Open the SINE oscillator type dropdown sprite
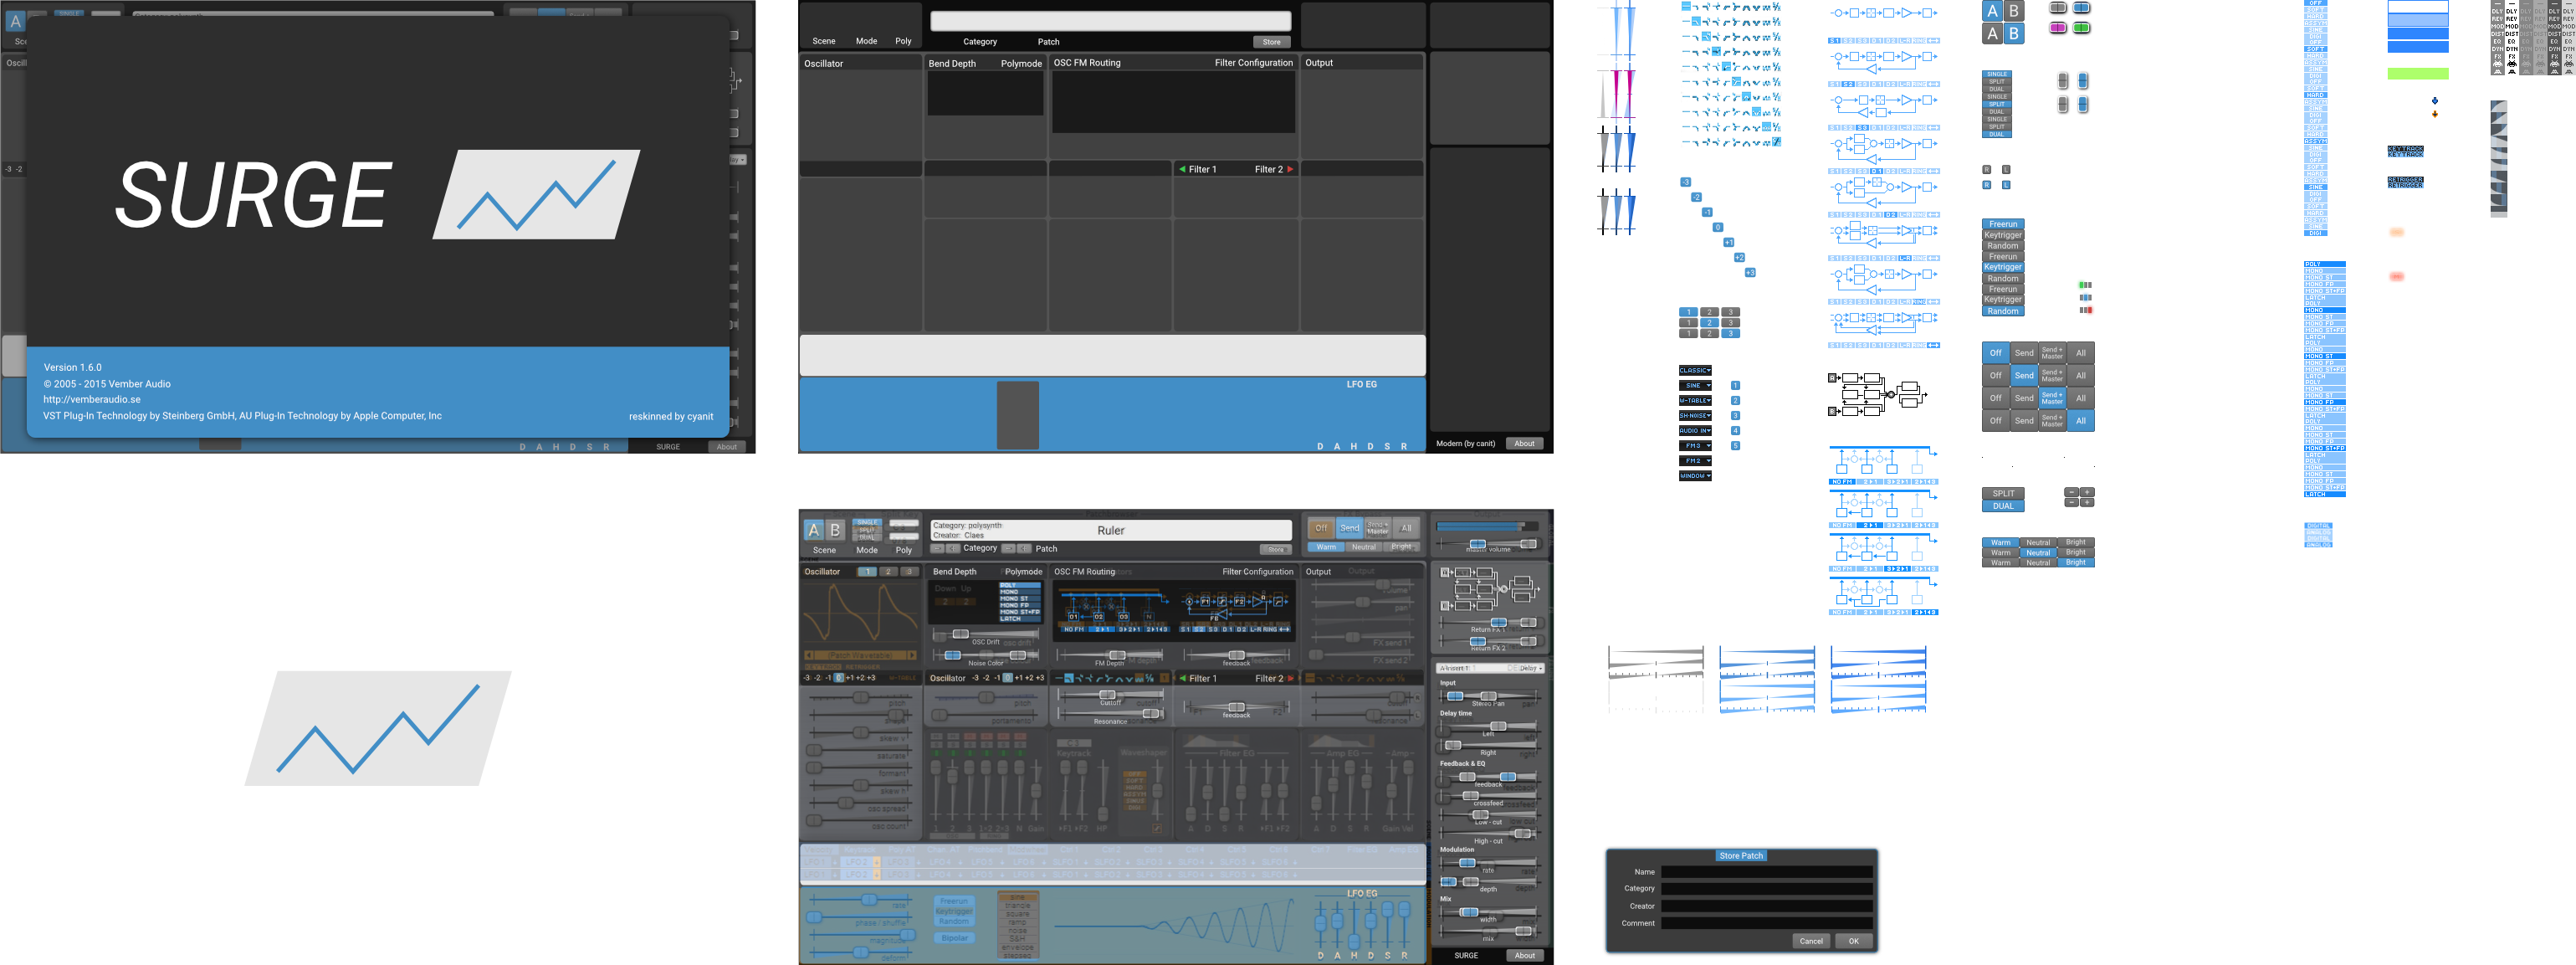The width and height of the screenshot is (2576, 965). point(1695,385)
